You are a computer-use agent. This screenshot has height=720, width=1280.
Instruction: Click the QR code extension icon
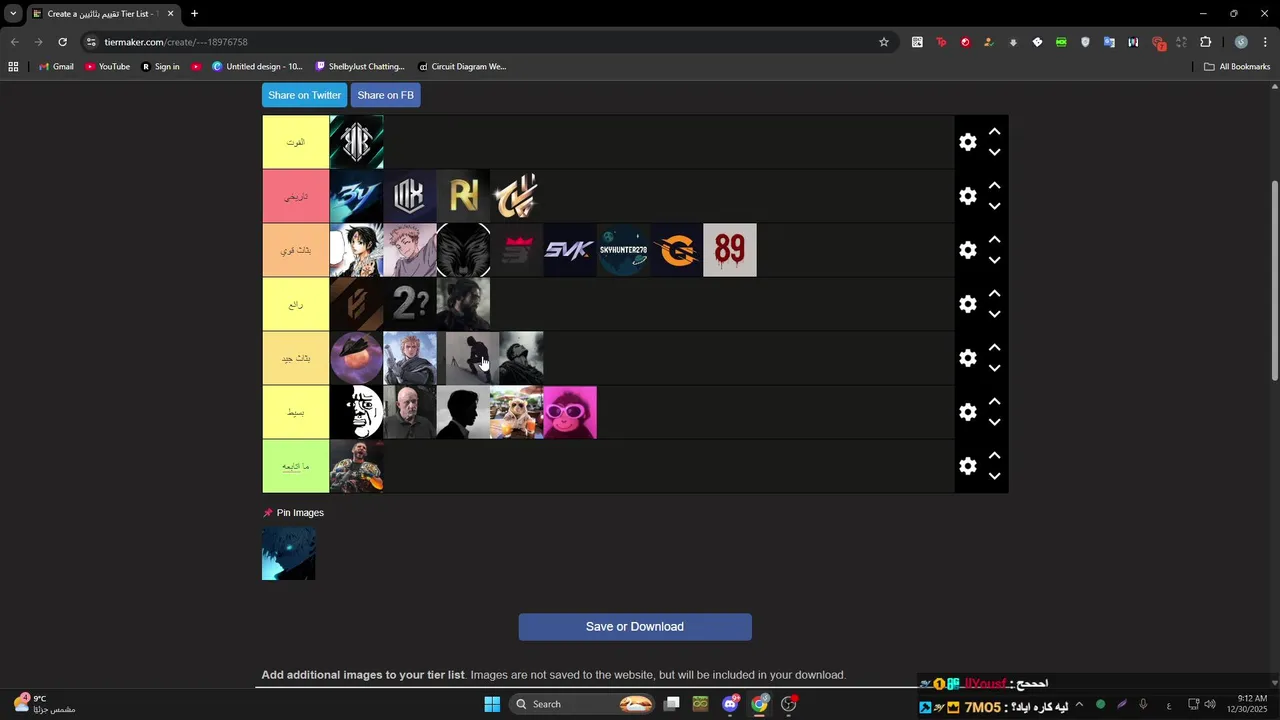click(917, 42)
